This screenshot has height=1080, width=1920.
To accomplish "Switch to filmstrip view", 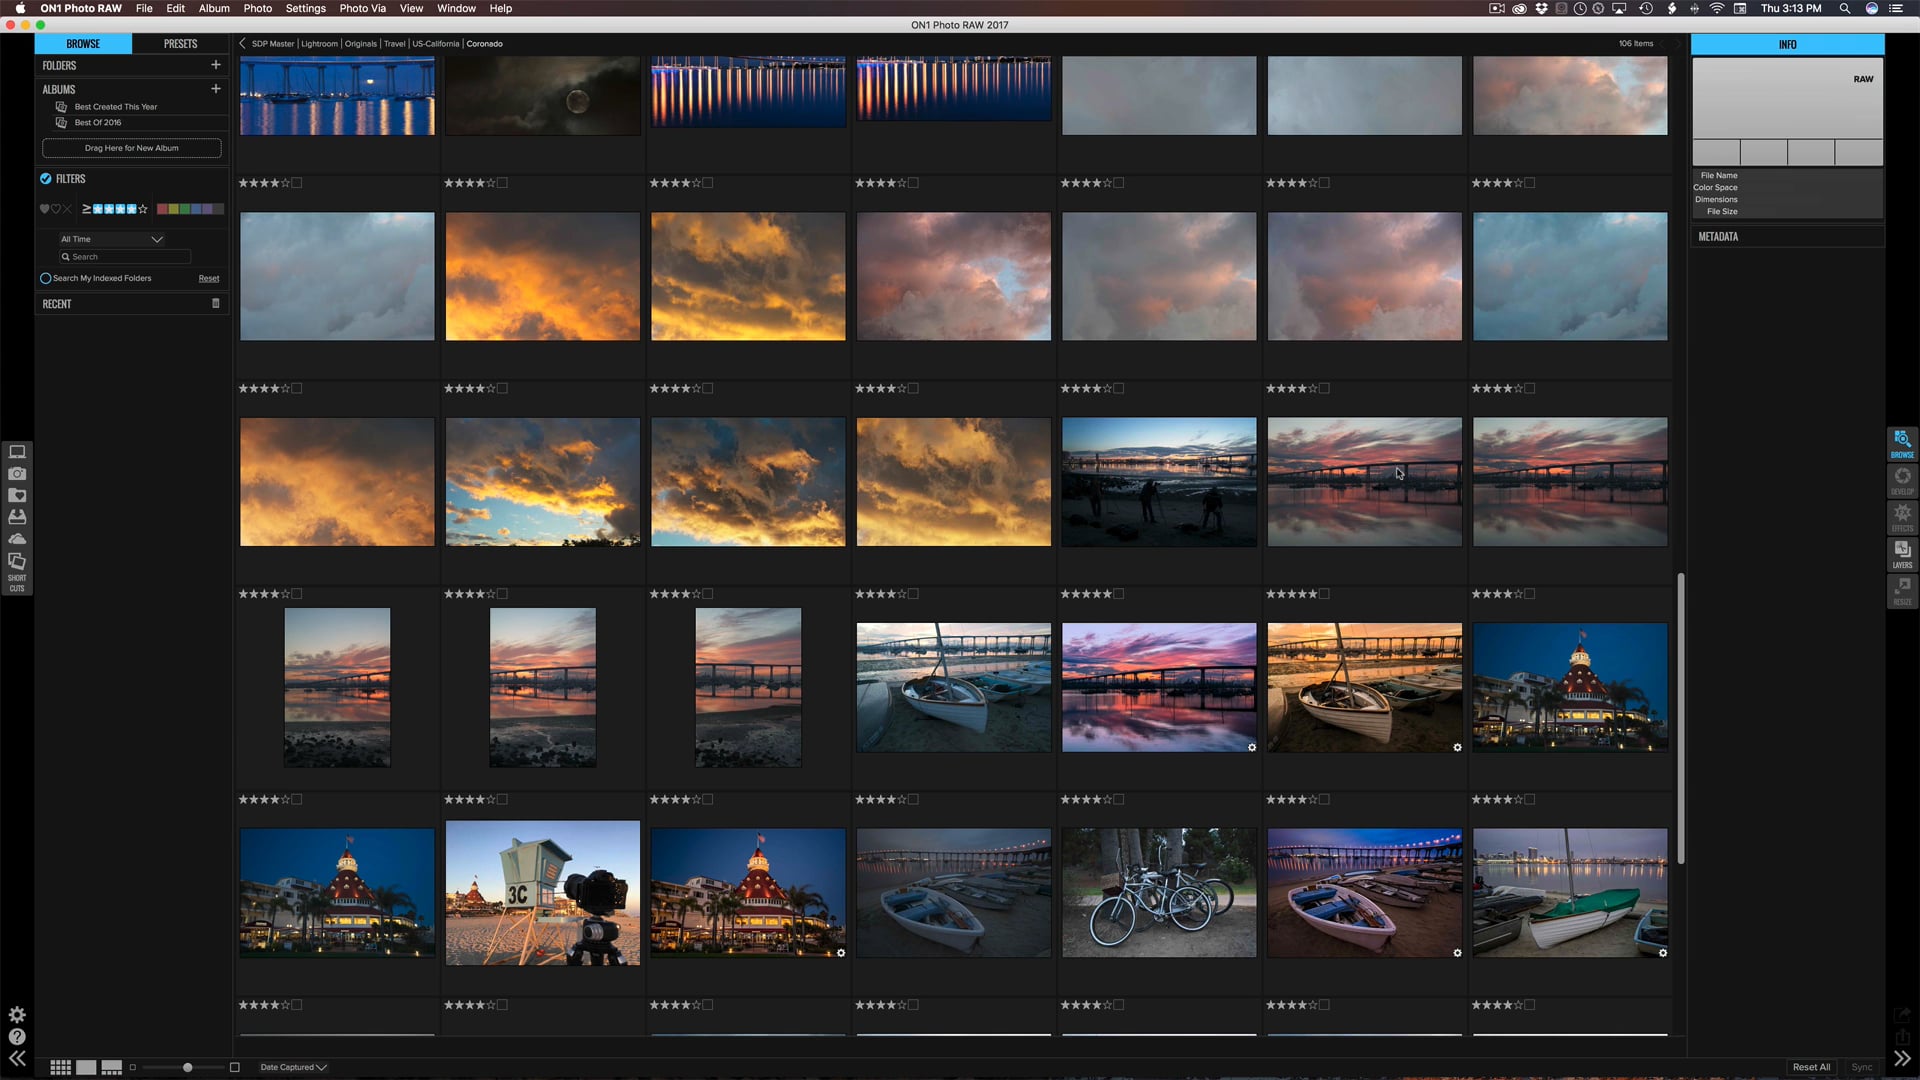I will pos(111,1067).
